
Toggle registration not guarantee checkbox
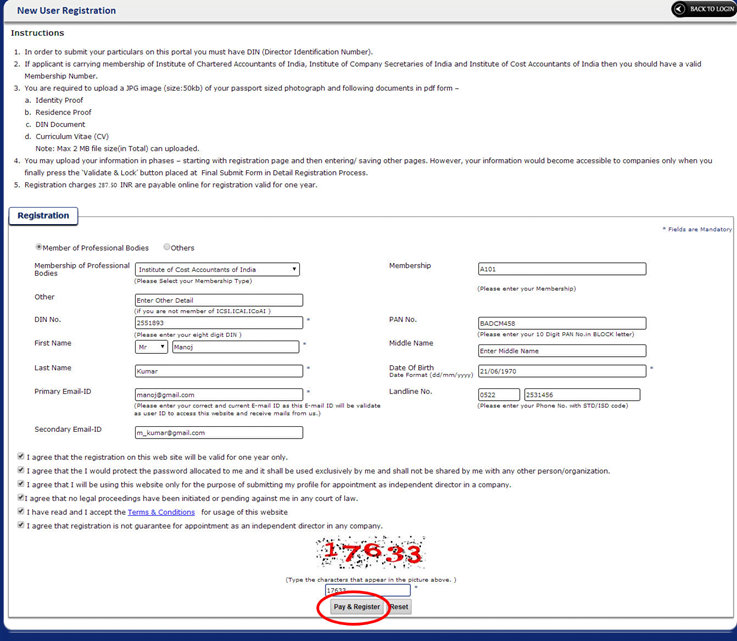pyautogui.click(x=21, y=524)
